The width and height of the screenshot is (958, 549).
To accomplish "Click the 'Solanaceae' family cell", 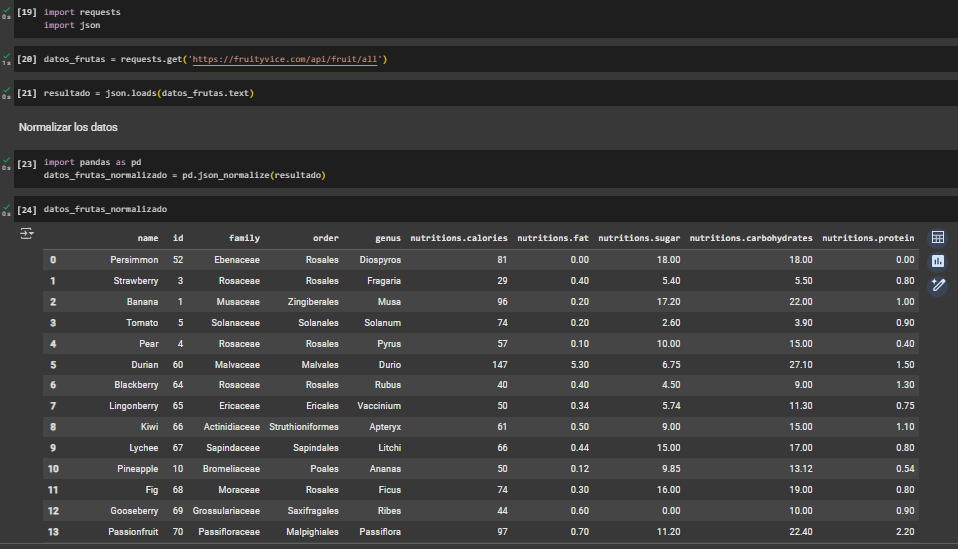I will pos(236,322).
